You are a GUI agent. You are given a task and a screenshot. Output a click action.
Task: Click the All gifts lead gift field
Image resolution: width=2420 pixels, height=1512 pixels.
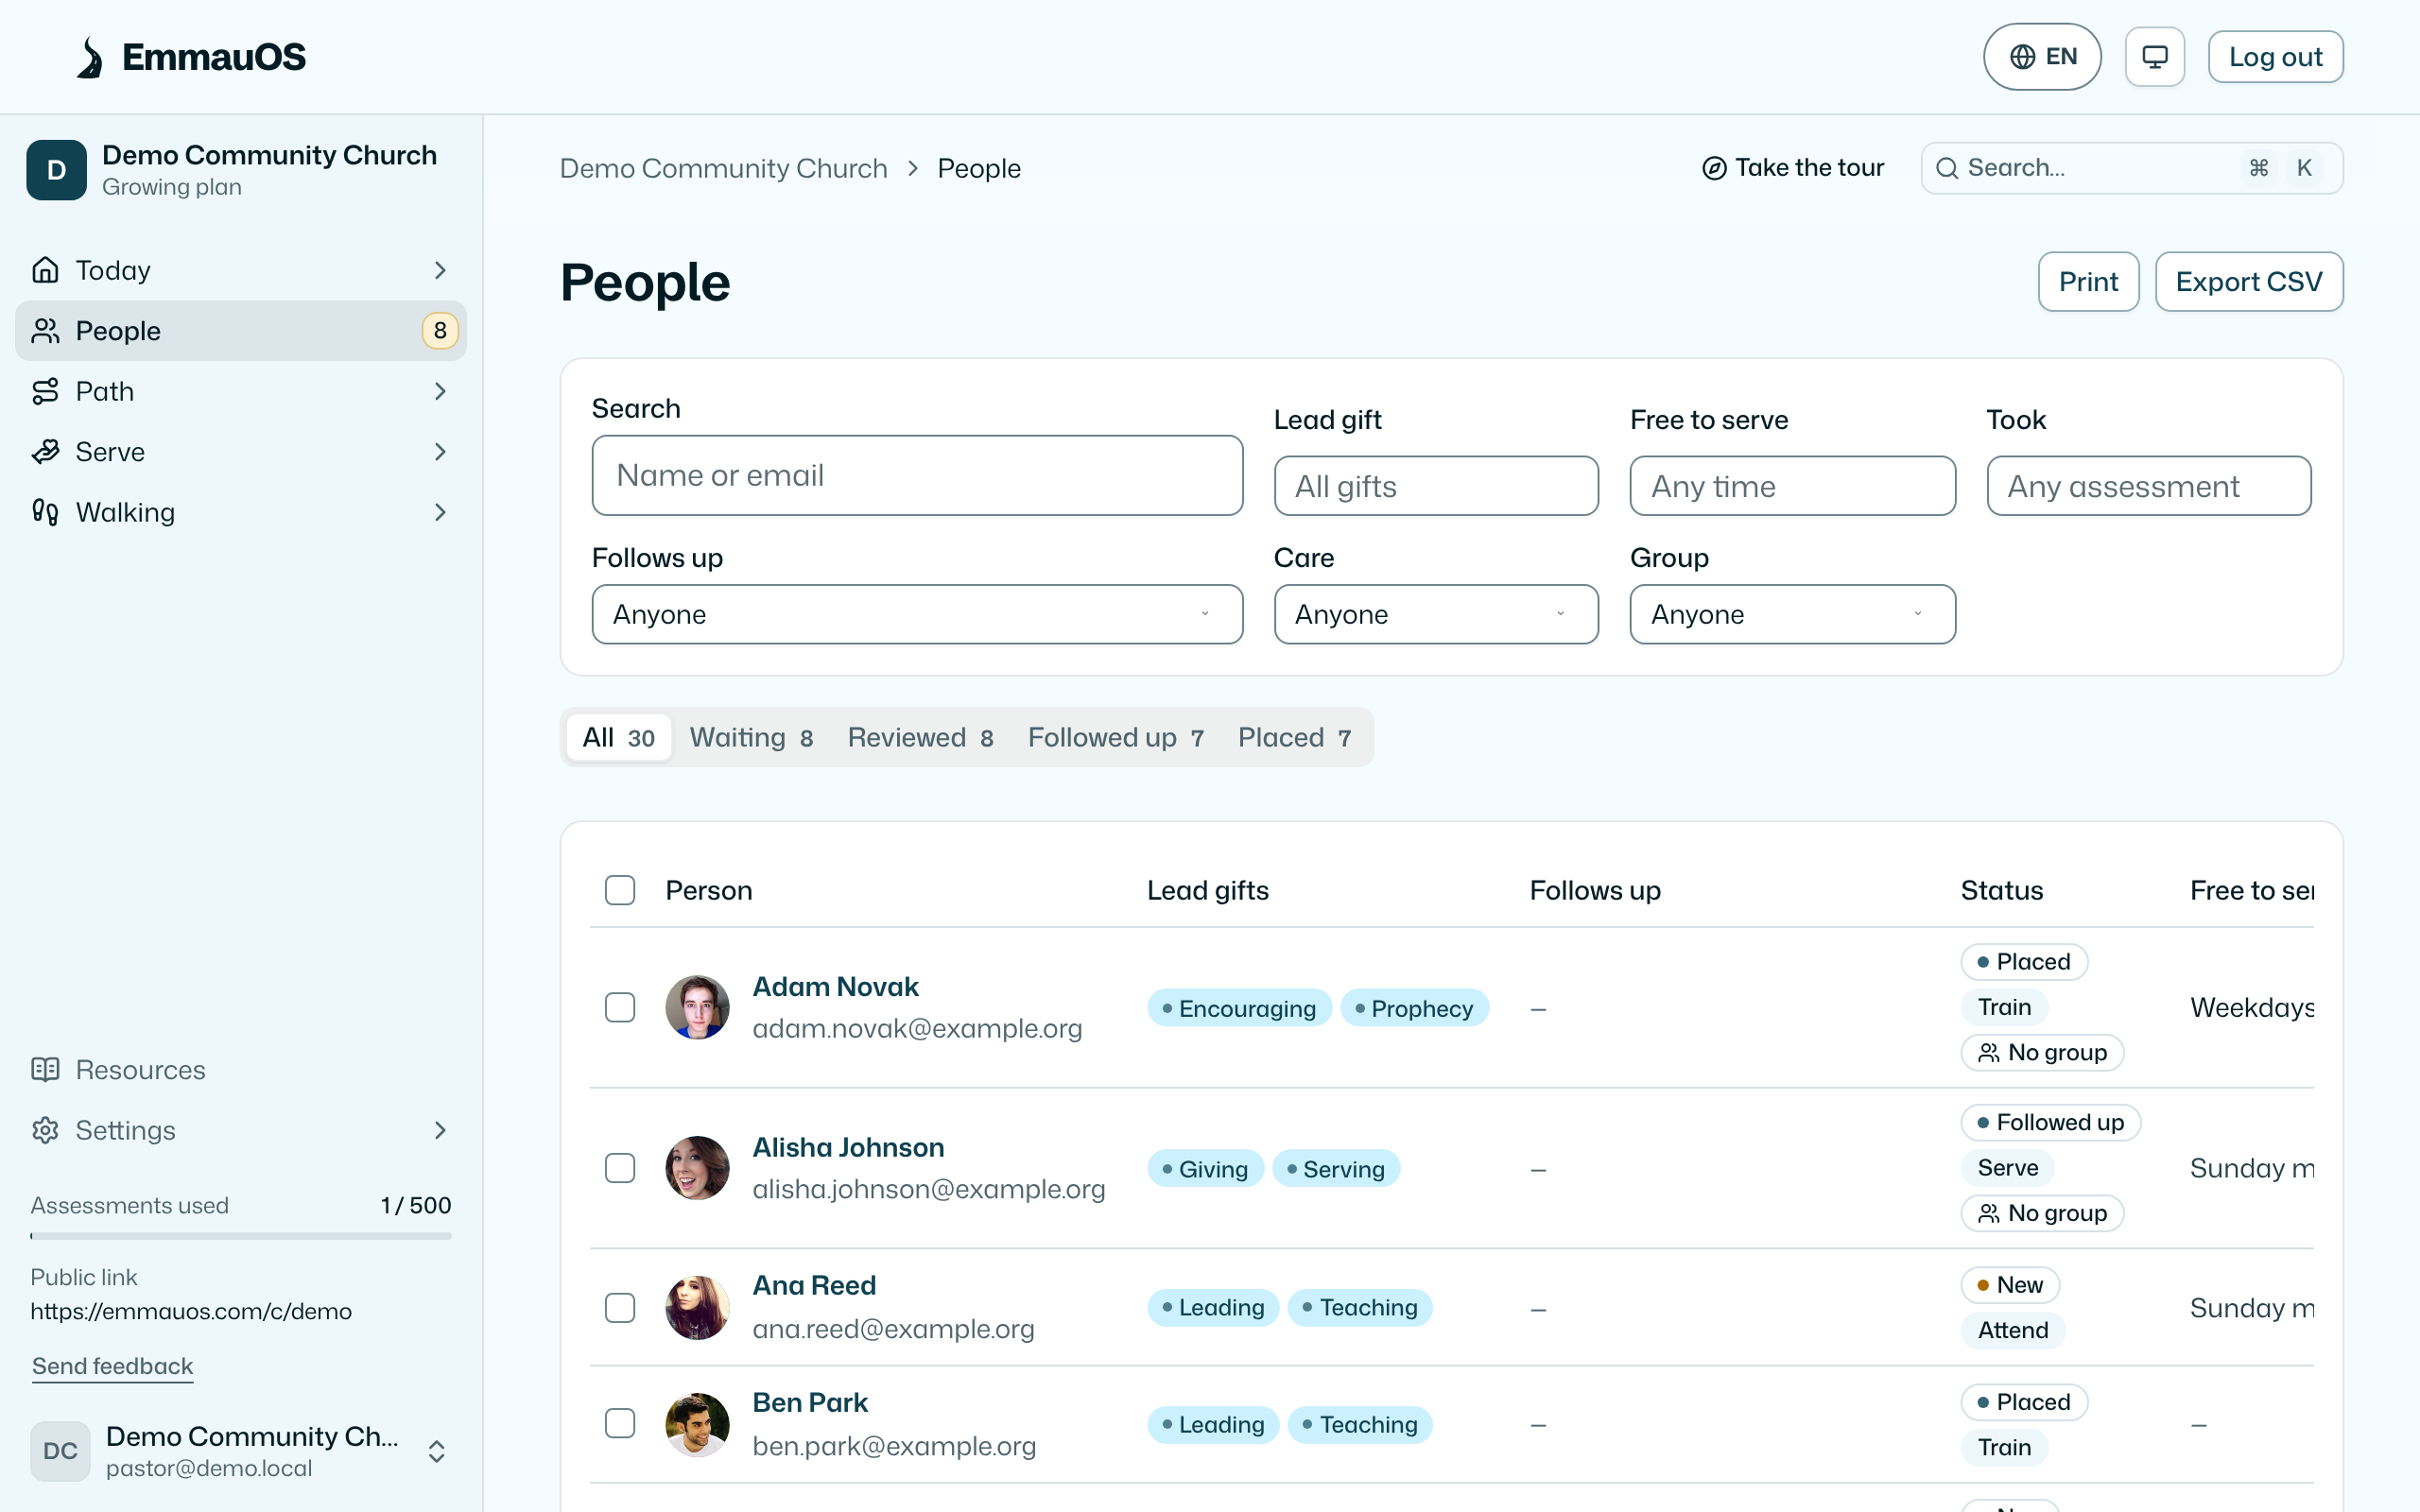point(1436,486)
